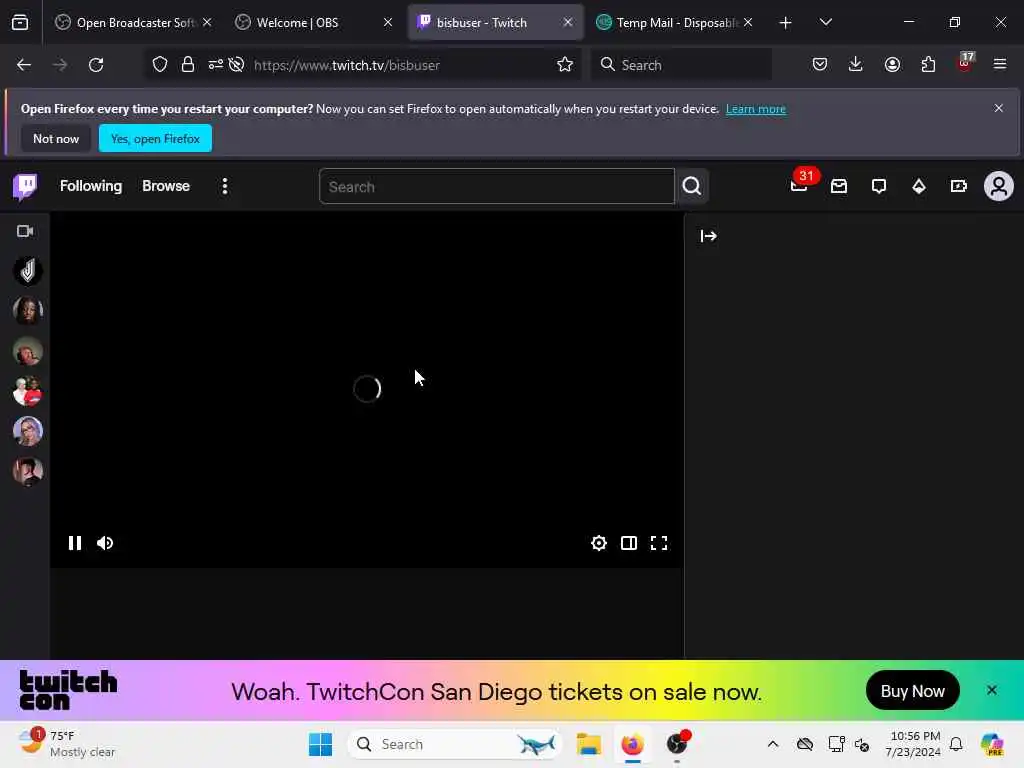This screenshot has height=768, width=1024.
Task: Reload the current page
Action: coord(96,65)
